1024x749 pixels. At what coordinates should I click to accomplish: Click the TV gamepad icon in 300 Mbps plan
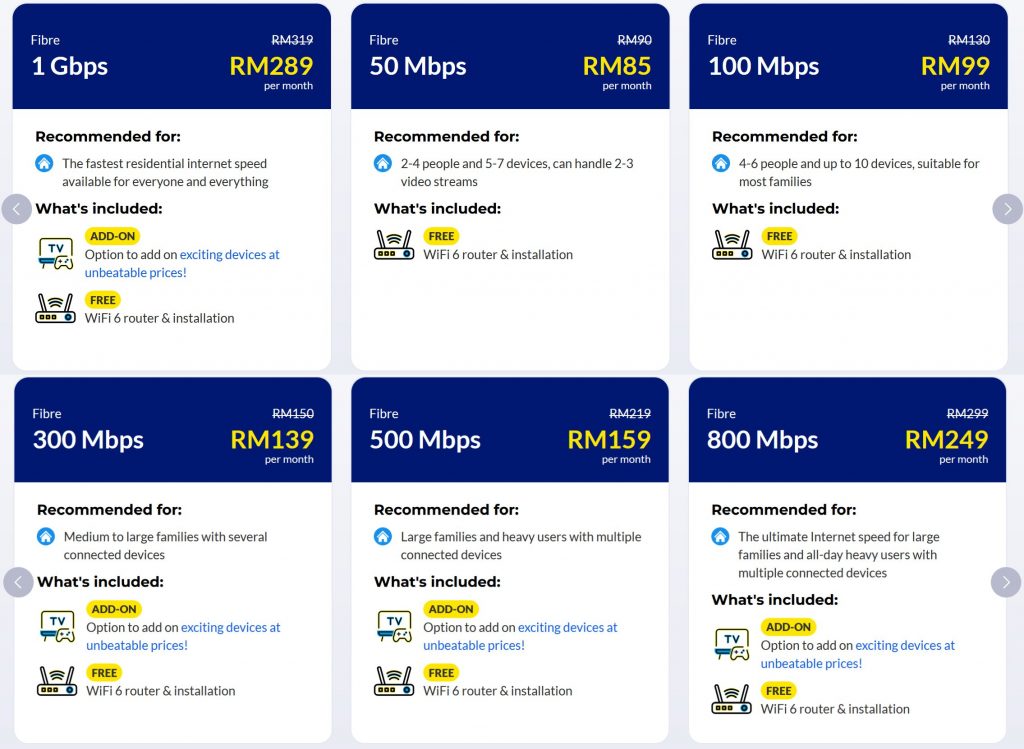(x=57, y=626)
